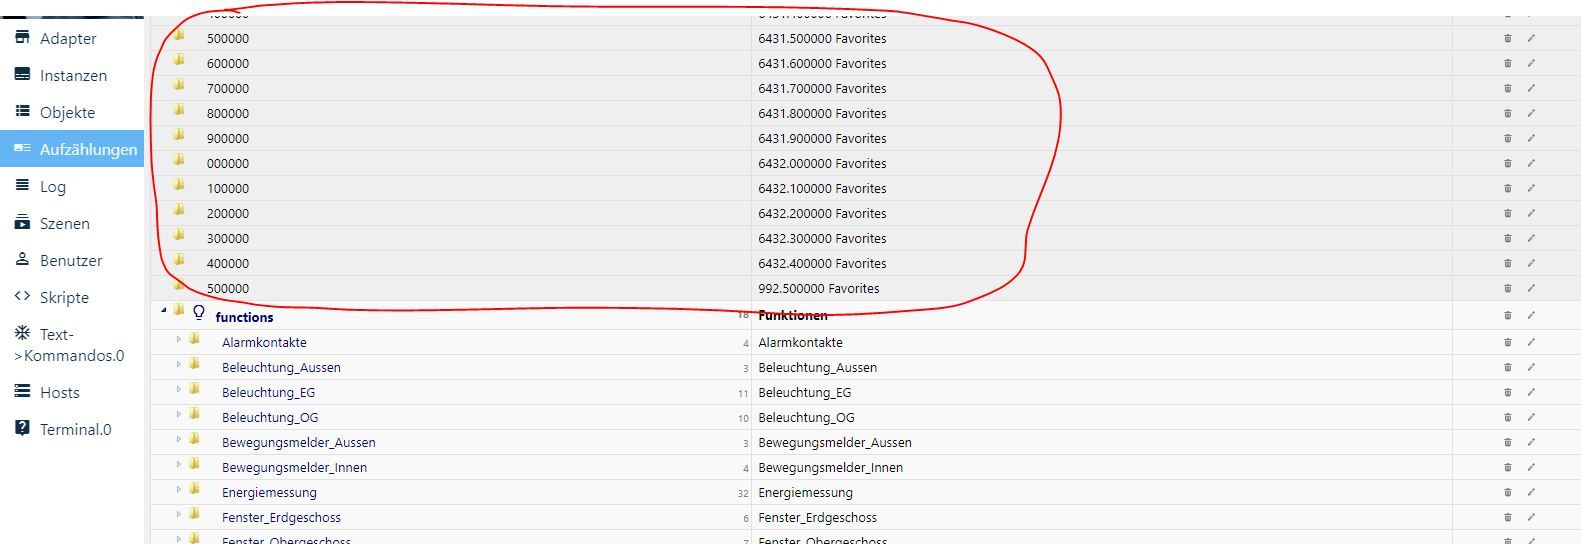Select the Energiemessung enumeration row
This screenshot has height=544, width=1581.
(269, 492)
